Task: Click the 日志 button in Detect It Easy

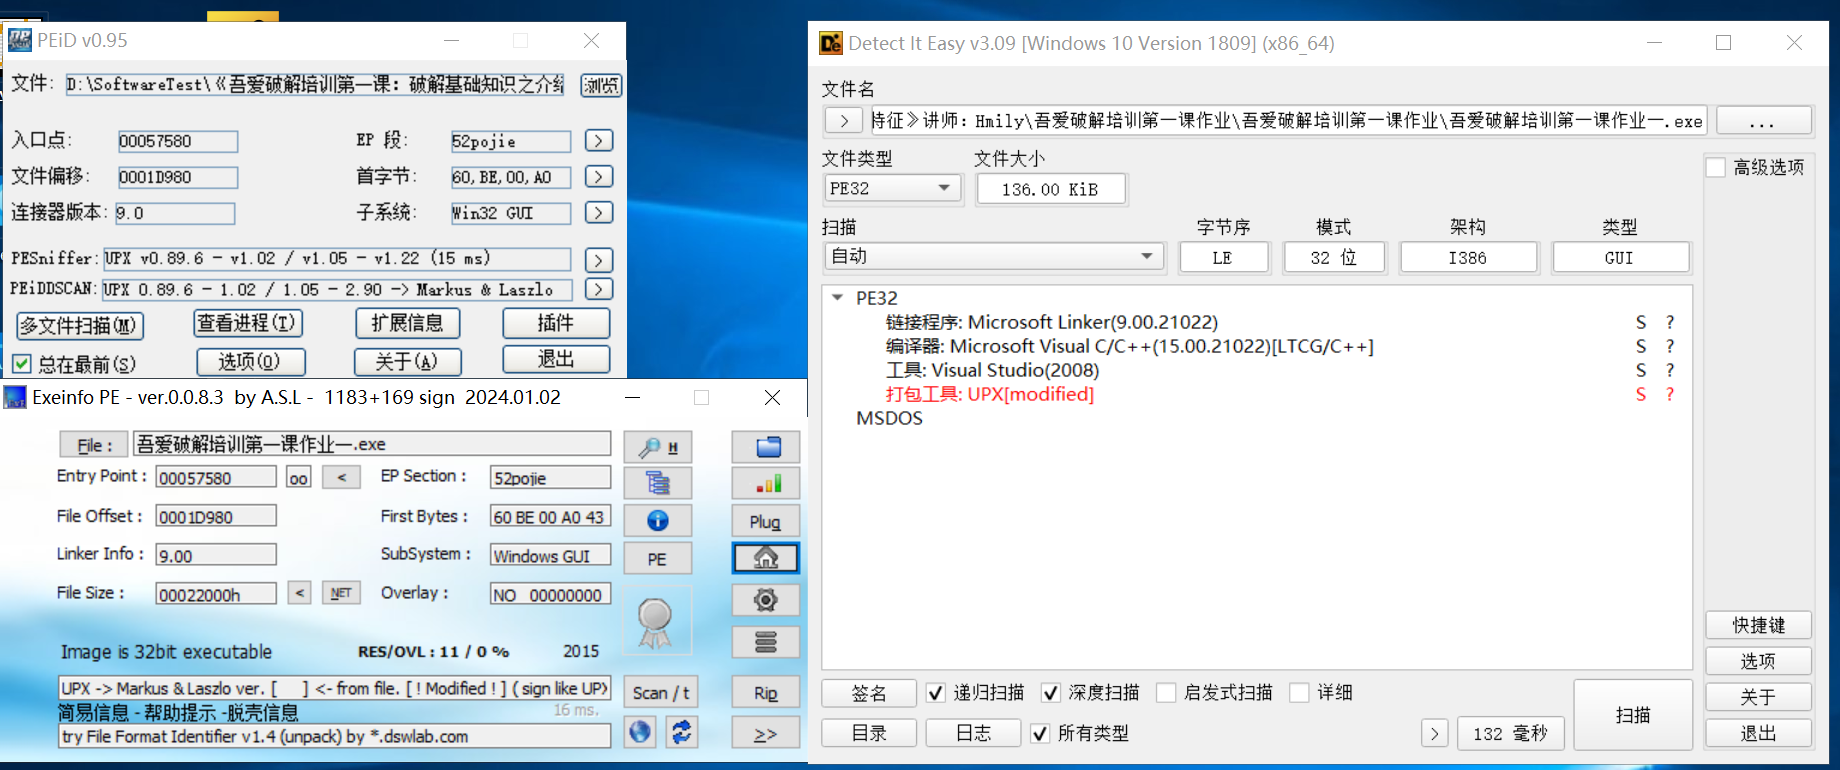Action: (x=973, y=733)
